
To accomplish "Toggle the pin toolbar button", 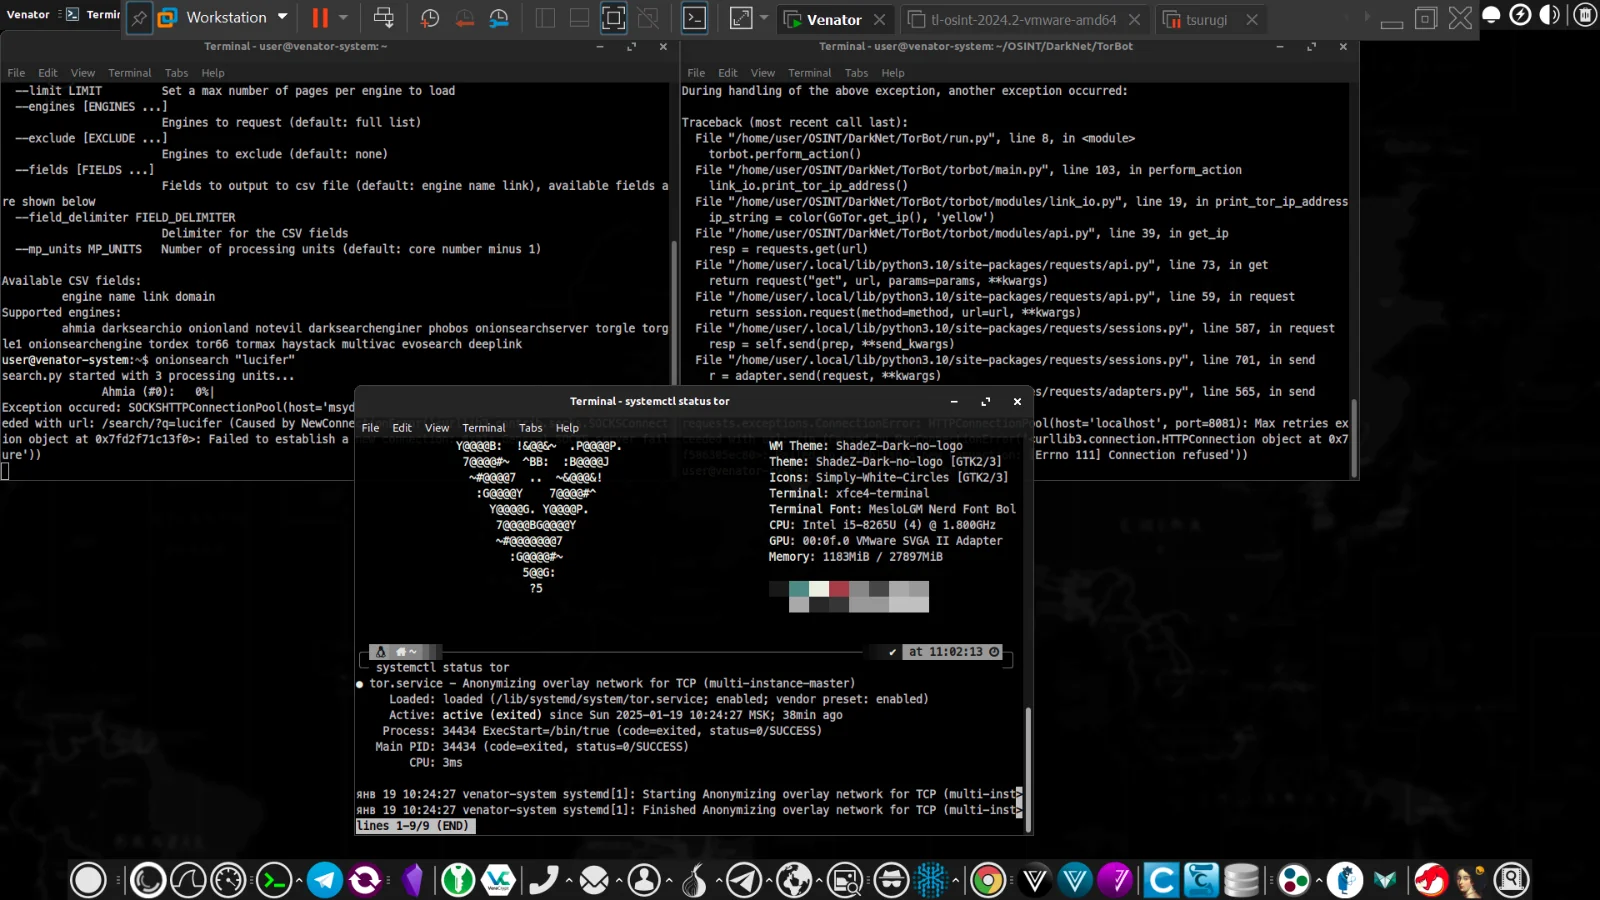I will click(139, 17).
